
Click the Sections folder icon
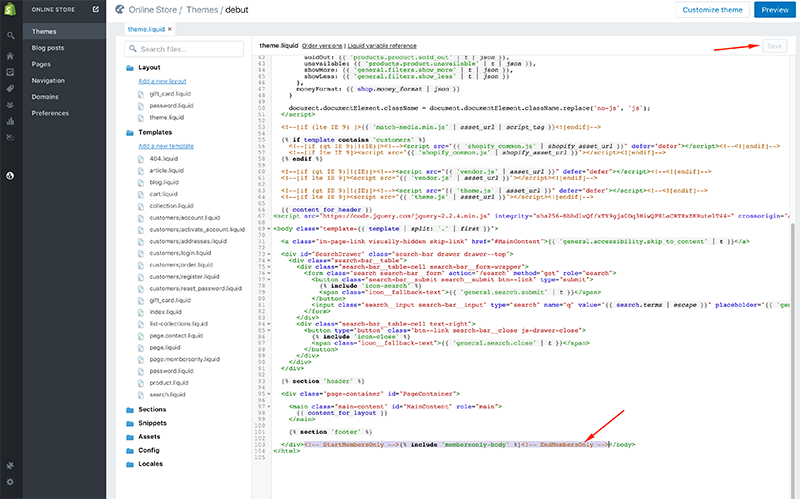[130, 410]
